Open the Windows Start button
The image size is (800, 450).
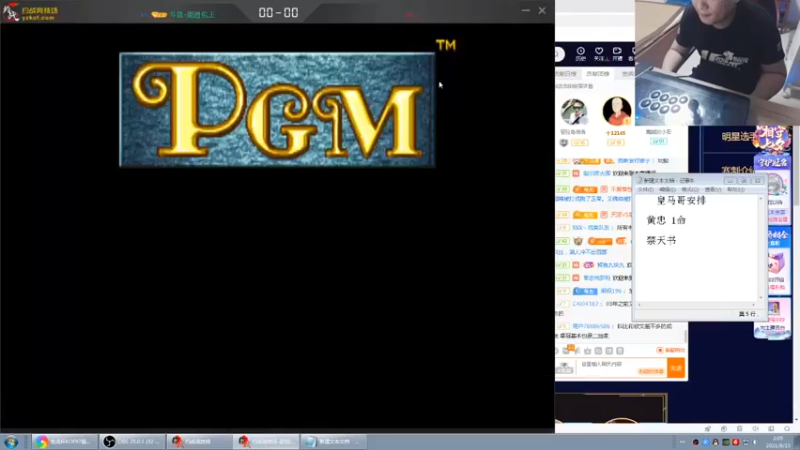pyautogui.click(x=11, y=442)
